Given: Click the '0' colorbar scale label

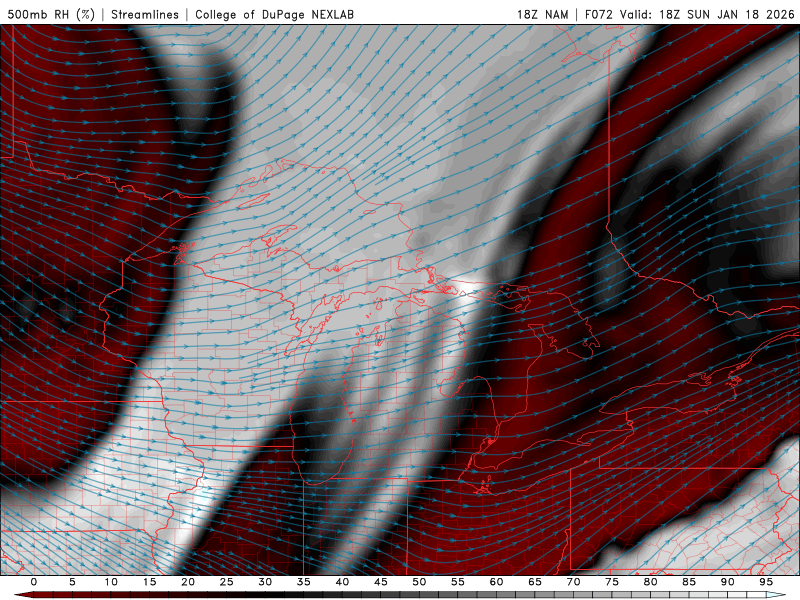Looking at the screenshot, I should pos(34,582).
